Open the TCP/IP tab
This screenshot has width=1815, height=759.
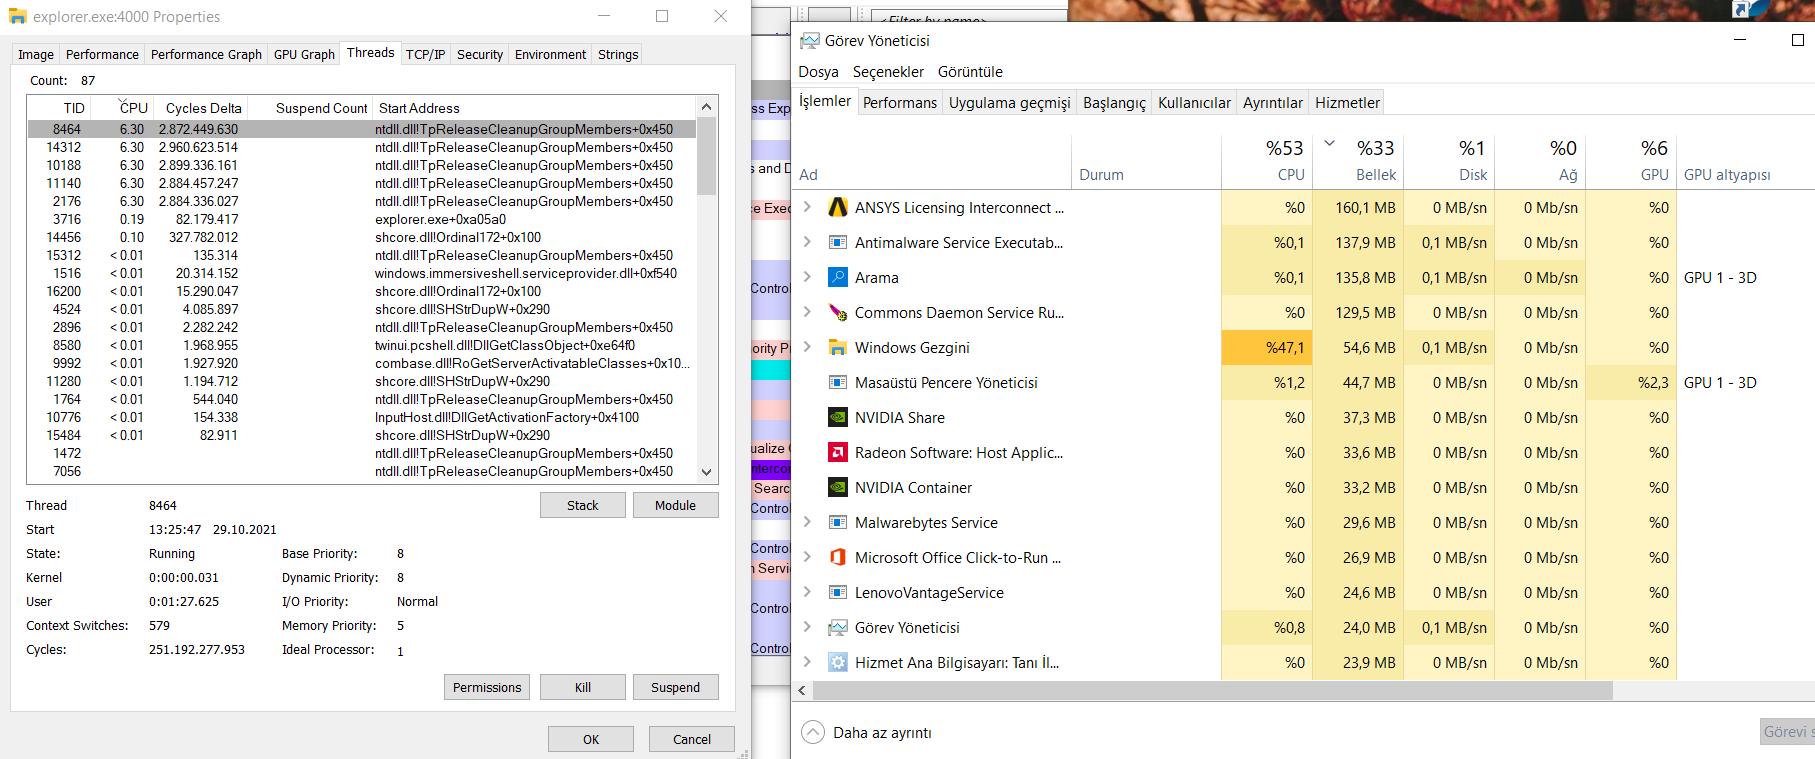tap(425, 55)
